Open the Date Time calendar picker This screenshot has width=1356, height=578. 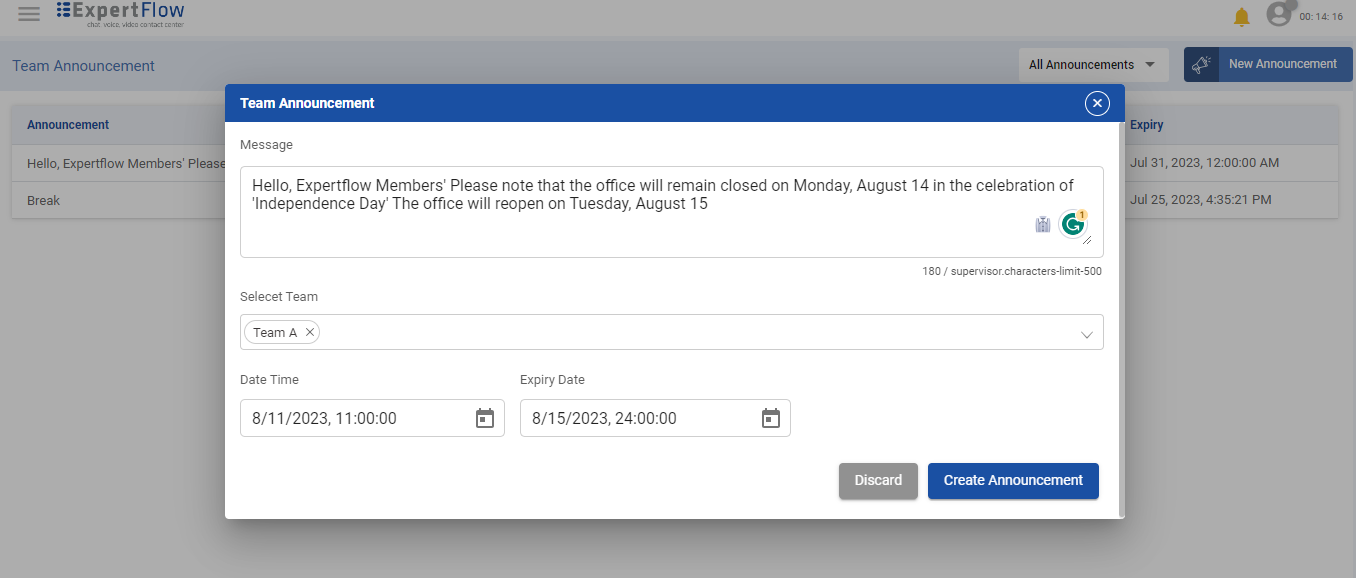(x=484, y=418)
